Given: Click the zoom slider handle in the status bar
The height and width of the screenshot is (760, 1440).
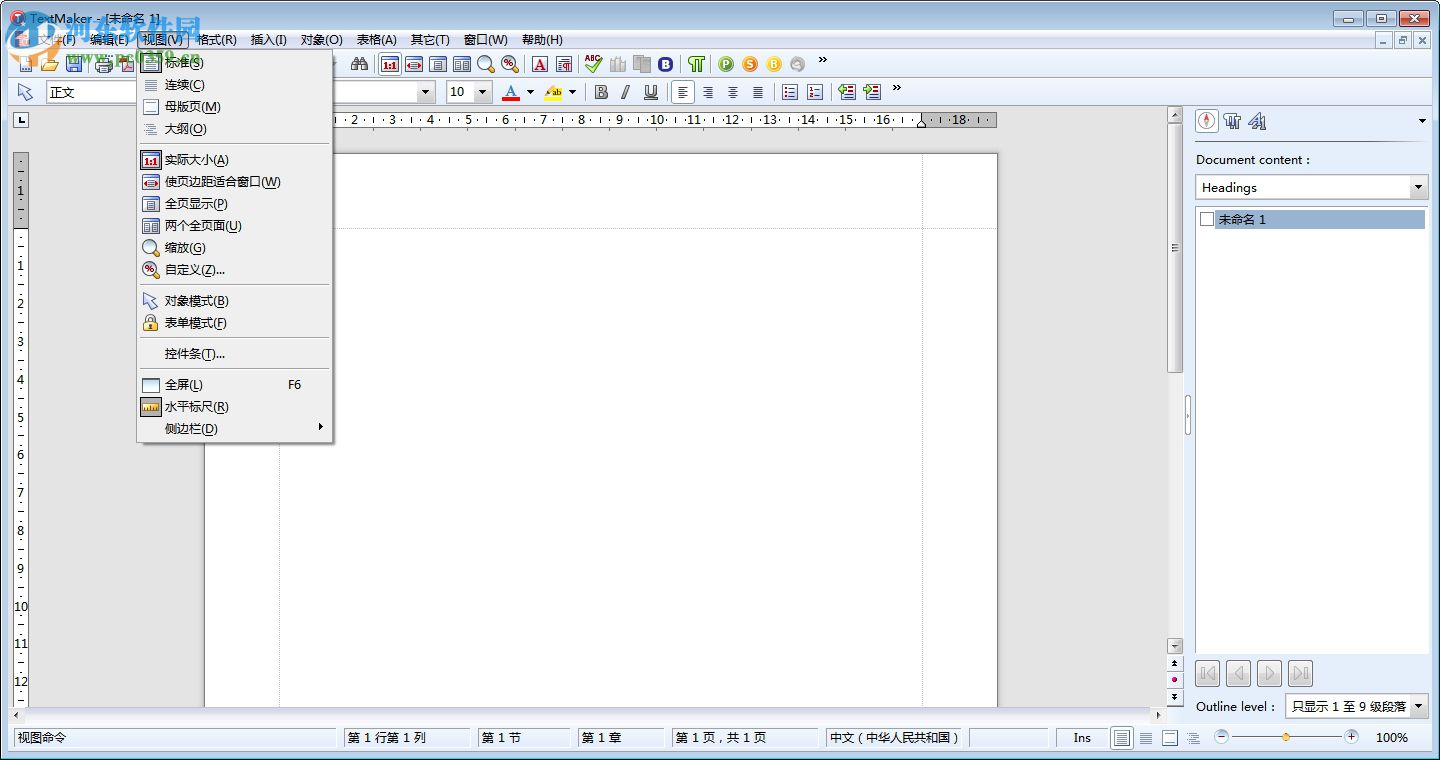Looking at the screenshot, I should pos(1286,737).
